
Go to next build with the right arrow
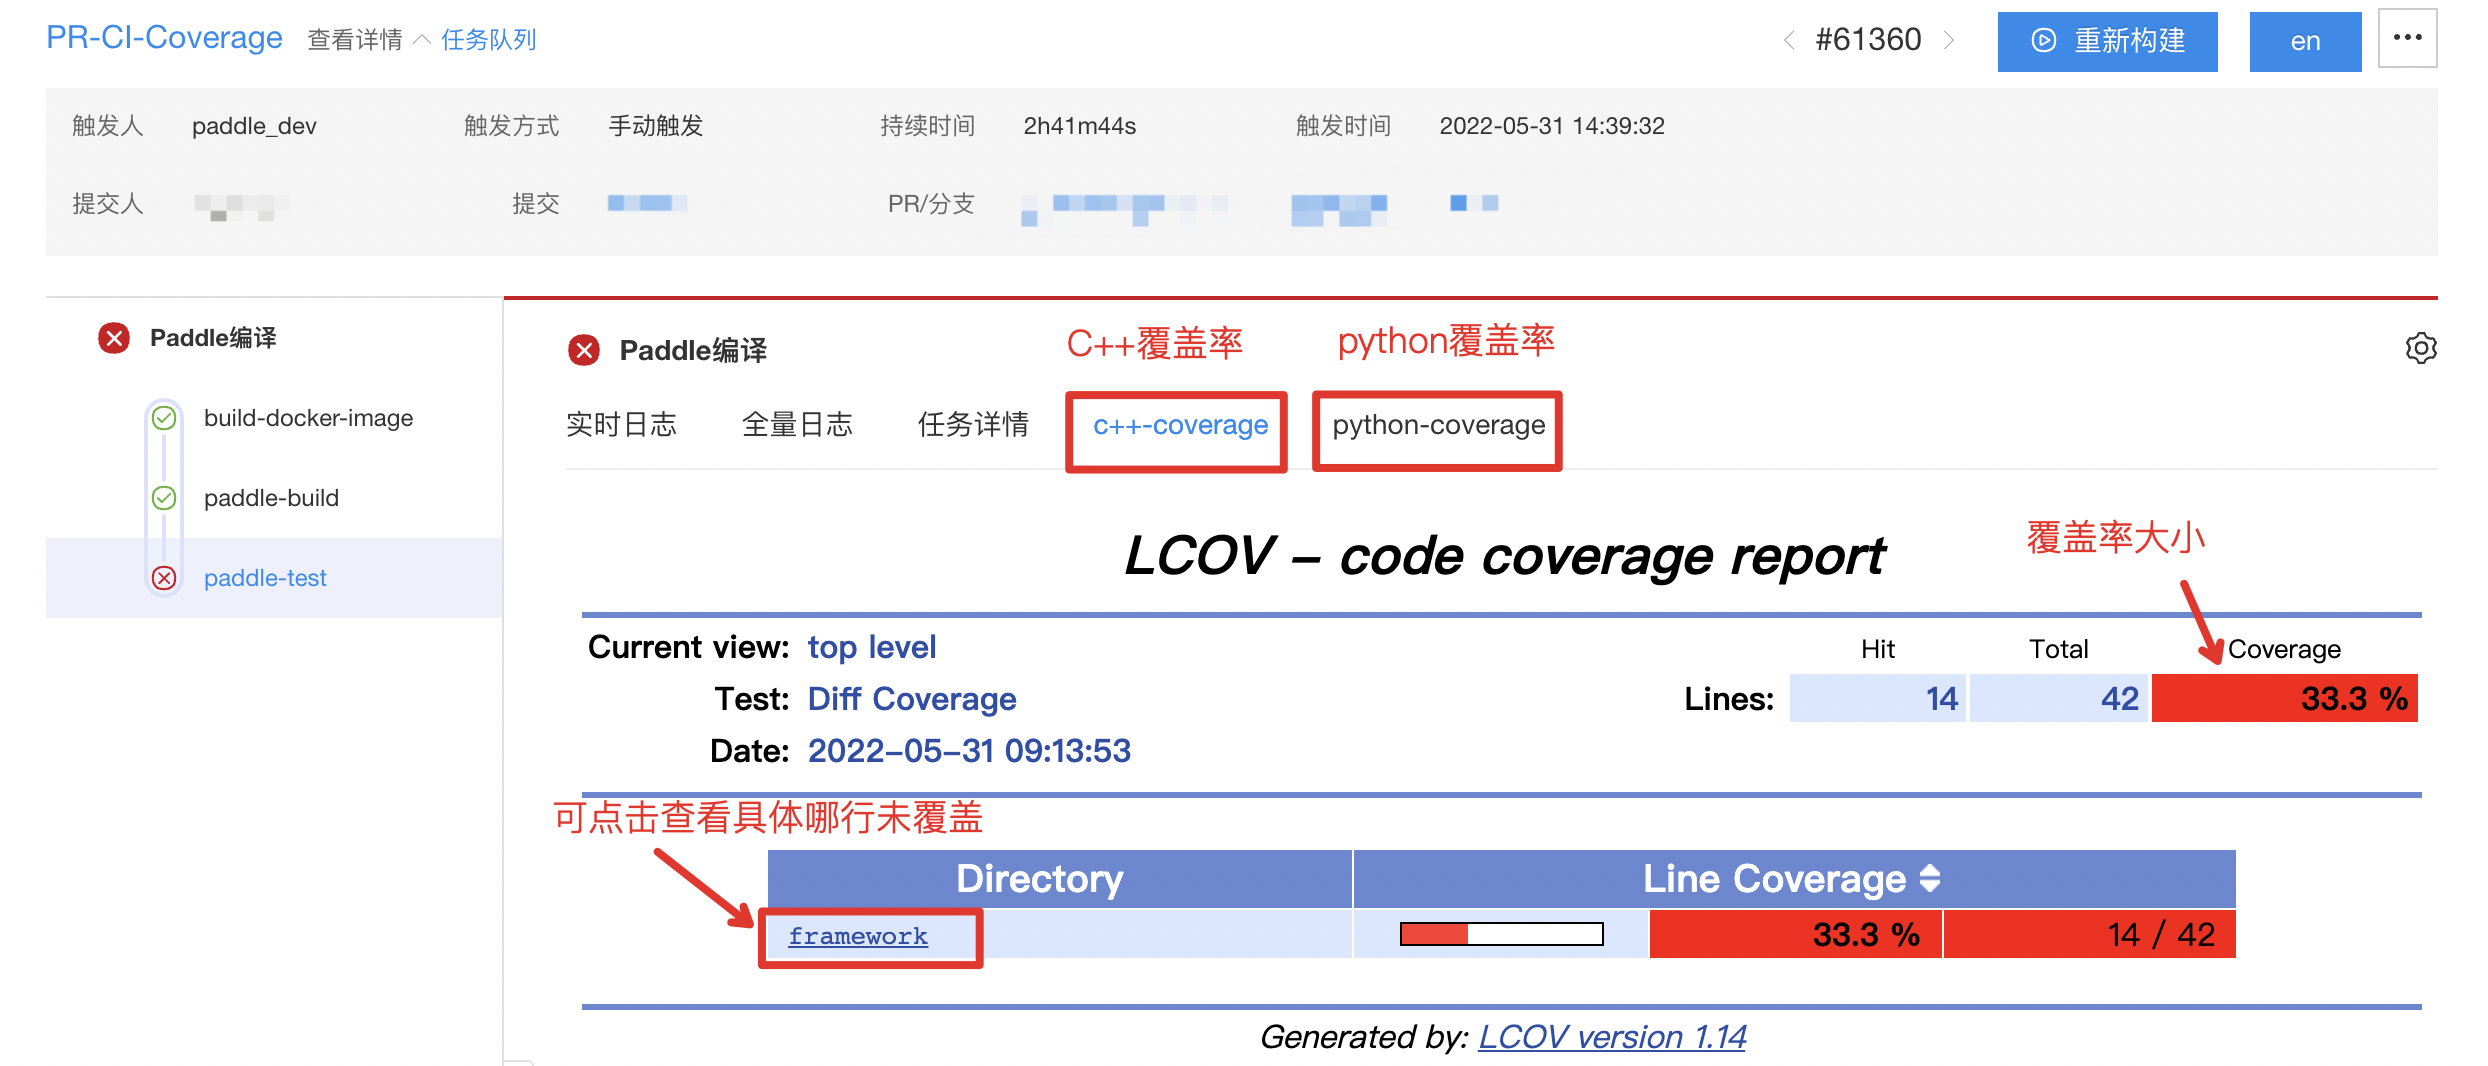1950,41
